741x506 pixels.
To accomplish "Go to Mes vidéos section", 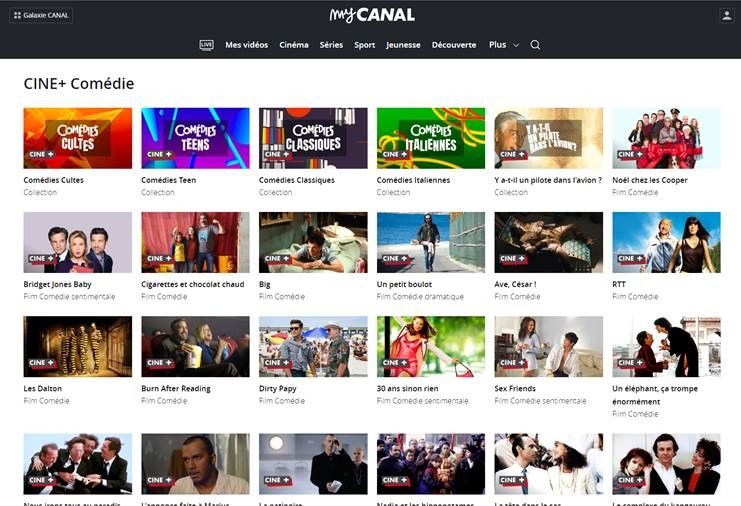I will [x=246, y=45].
